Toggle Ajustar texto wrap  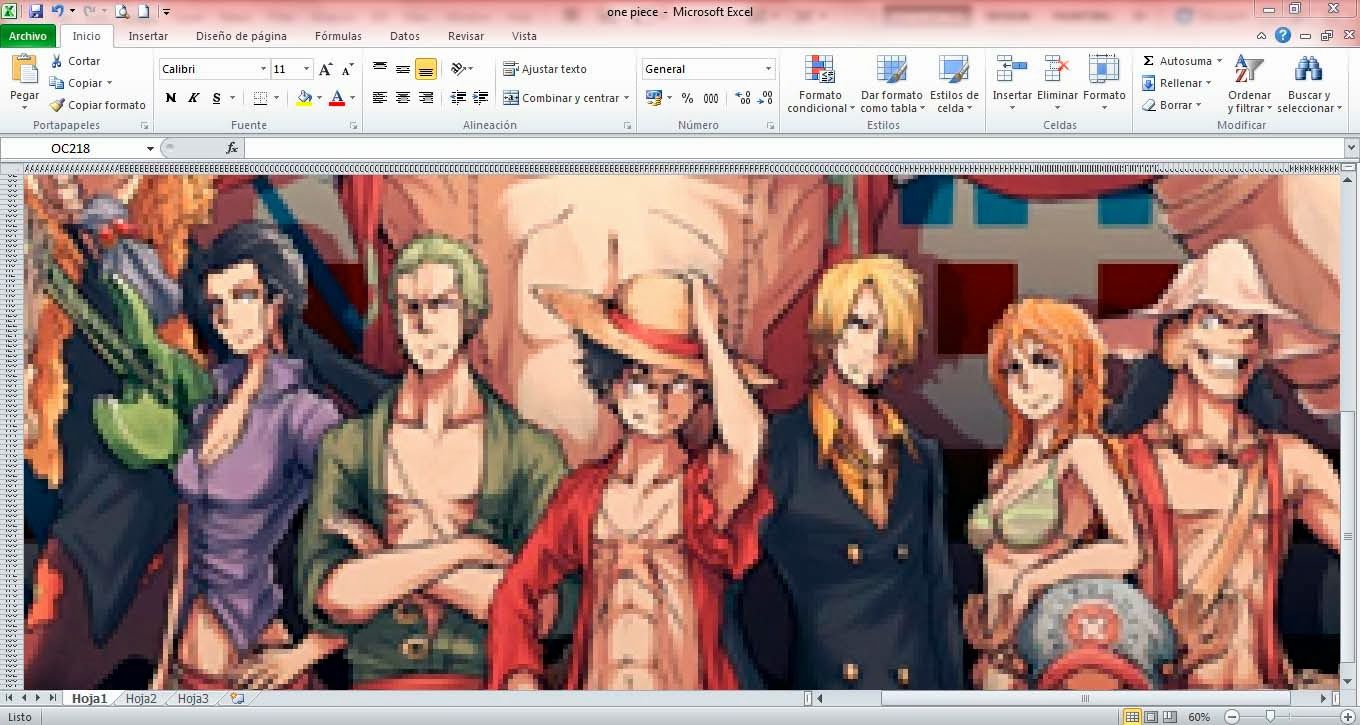[x=545, y=69]
